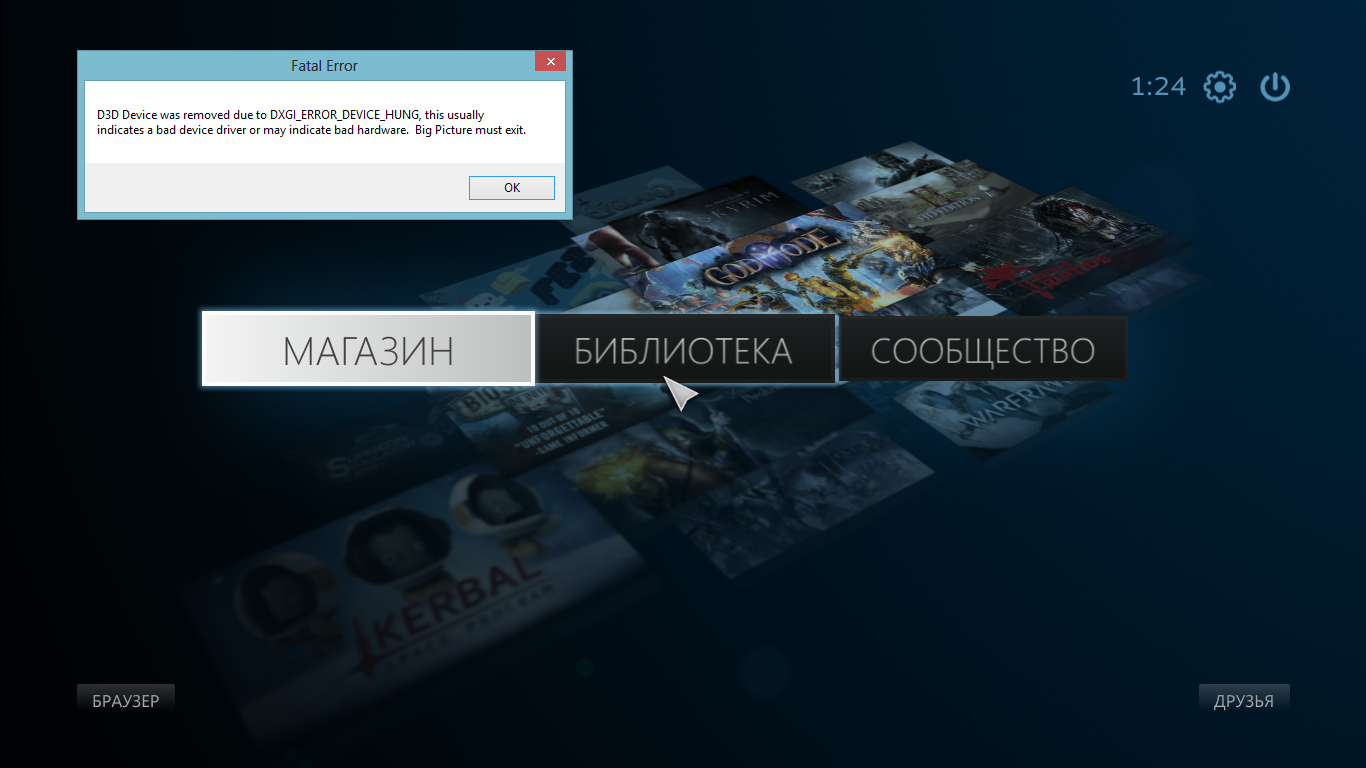The image size is (1366, 768).
Task: Open the МАГАЗИН store tile
Action: click(x=368, y=349)
